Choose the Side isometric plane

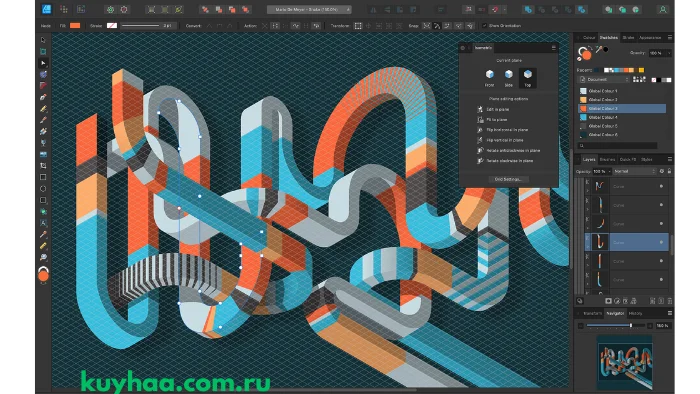(x=508, y=77)
